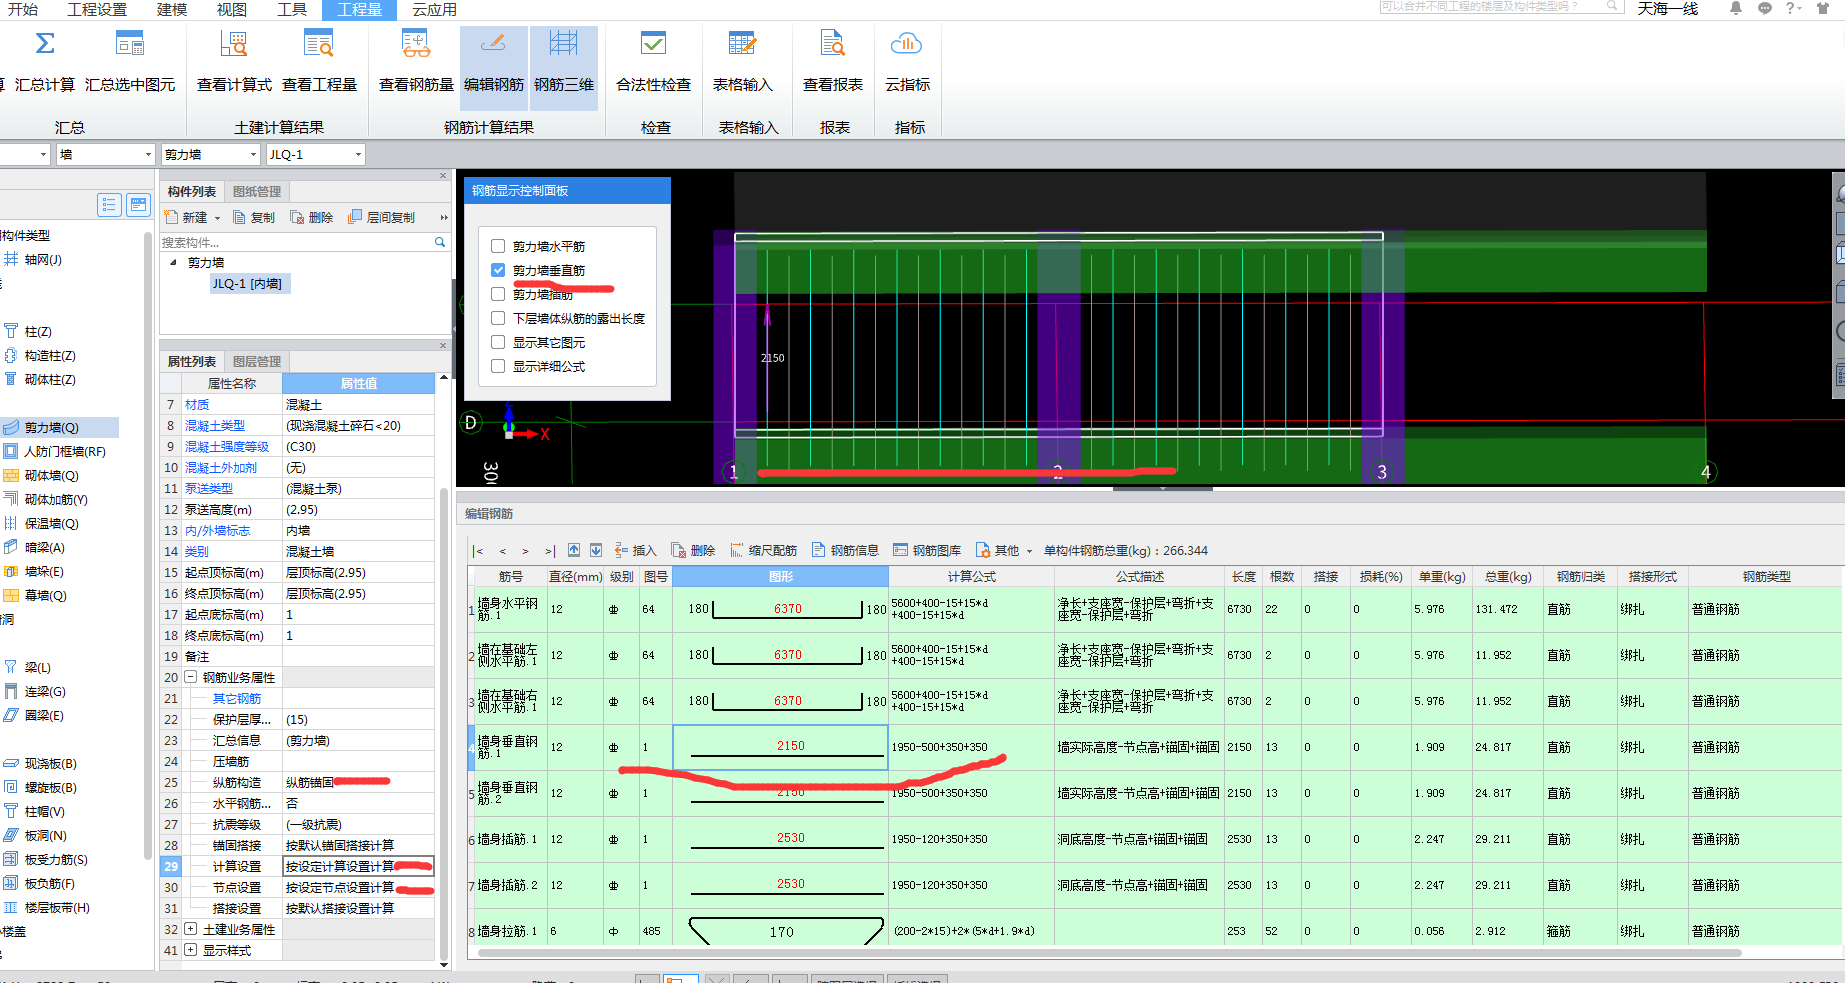Go to last rebar record button
The image size is (1845, 983).
pos(550,550)
